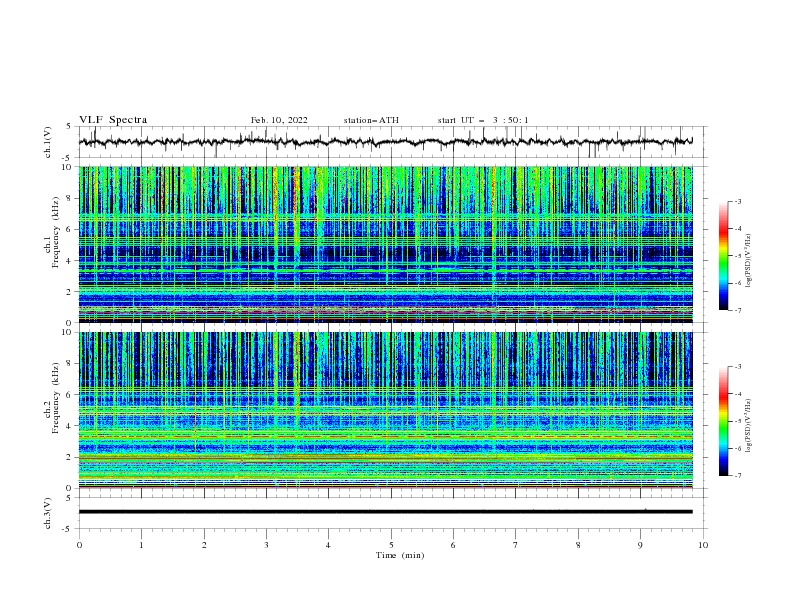This screenshot has height=612, width=792.
Task: Select the ch.2 colorbar "log(PSD)(V²/Hz)" label
Action: click(749, 426)
